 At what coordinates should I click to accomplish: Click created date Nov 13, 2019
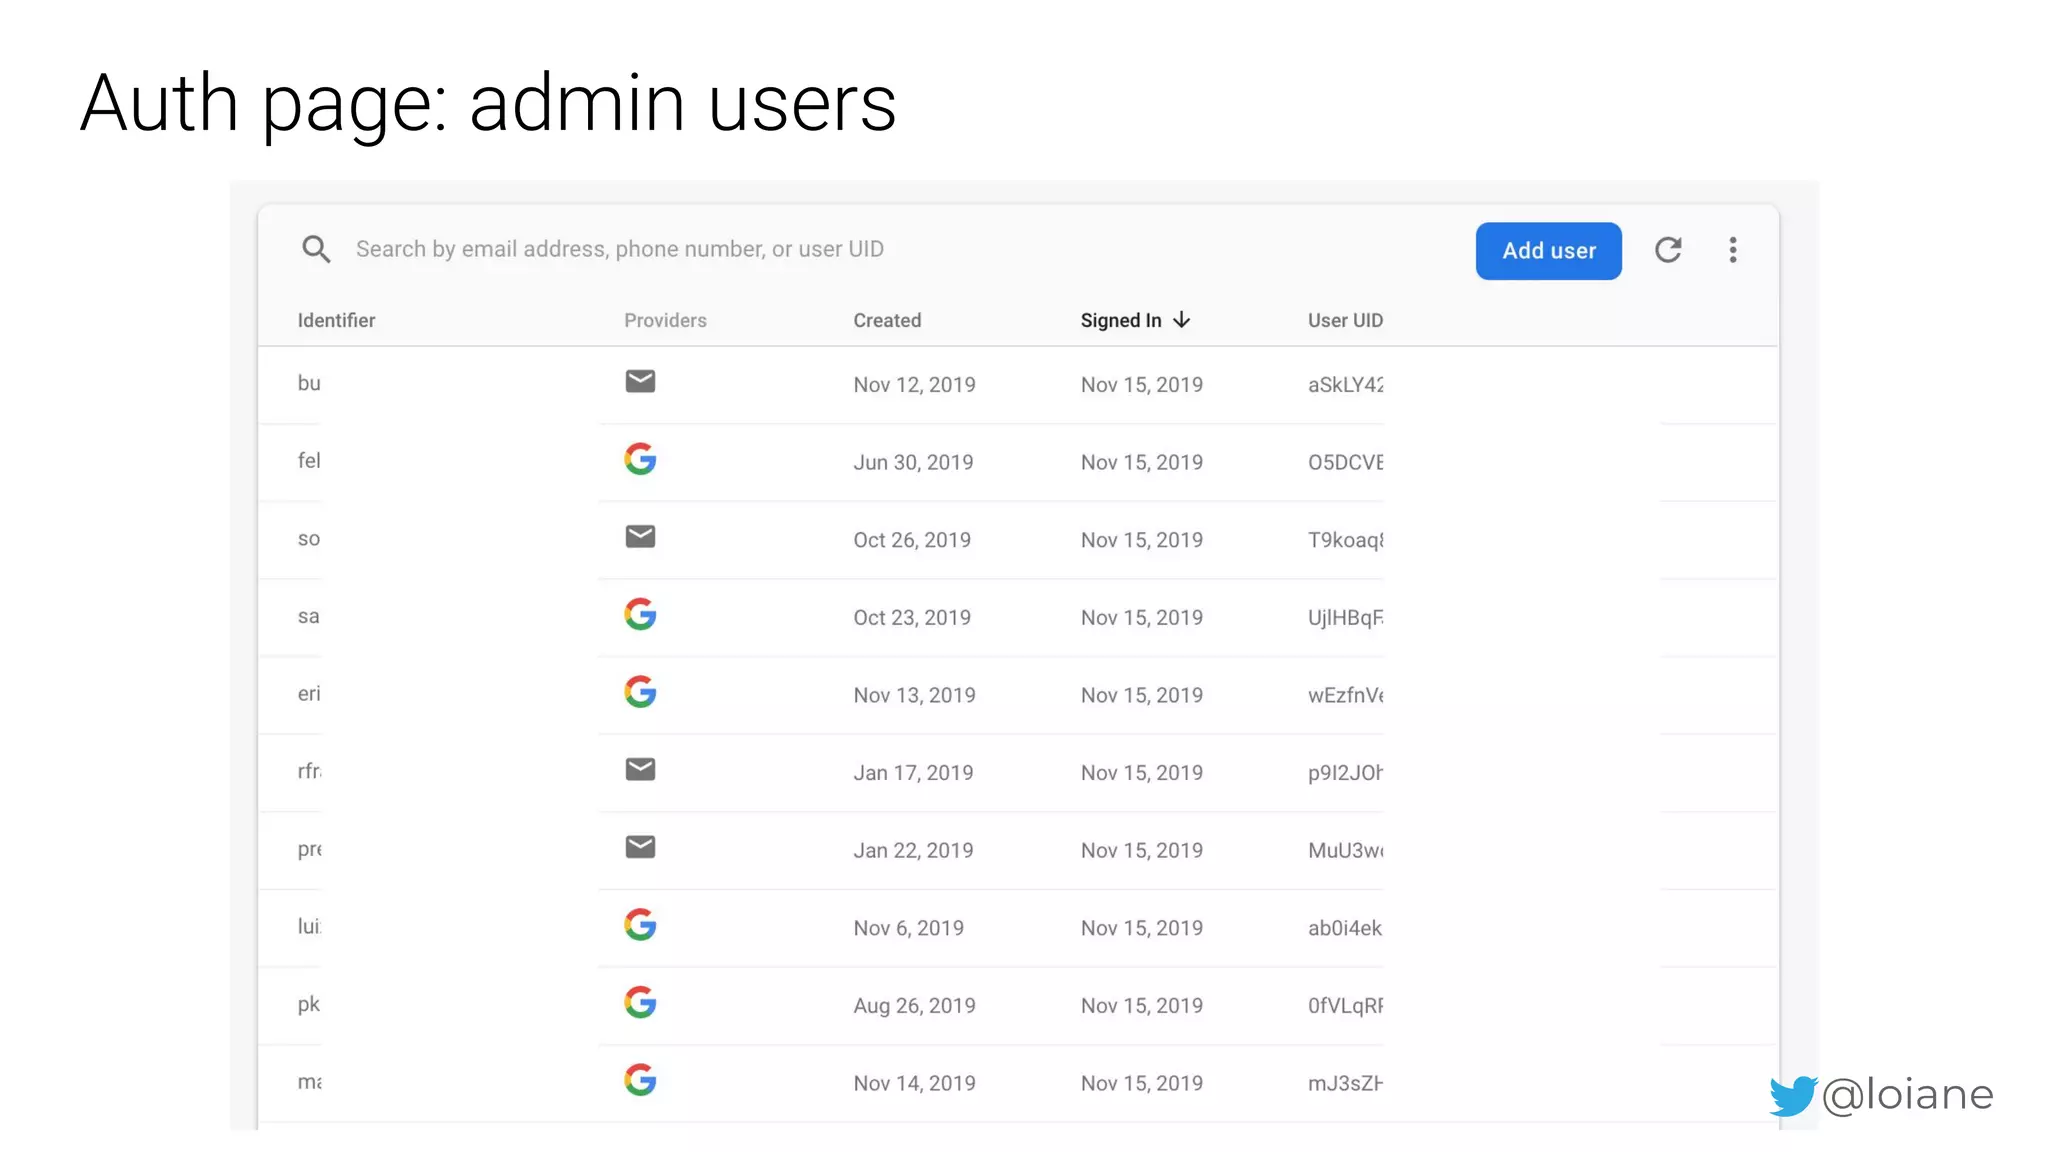tap(914, 695)
